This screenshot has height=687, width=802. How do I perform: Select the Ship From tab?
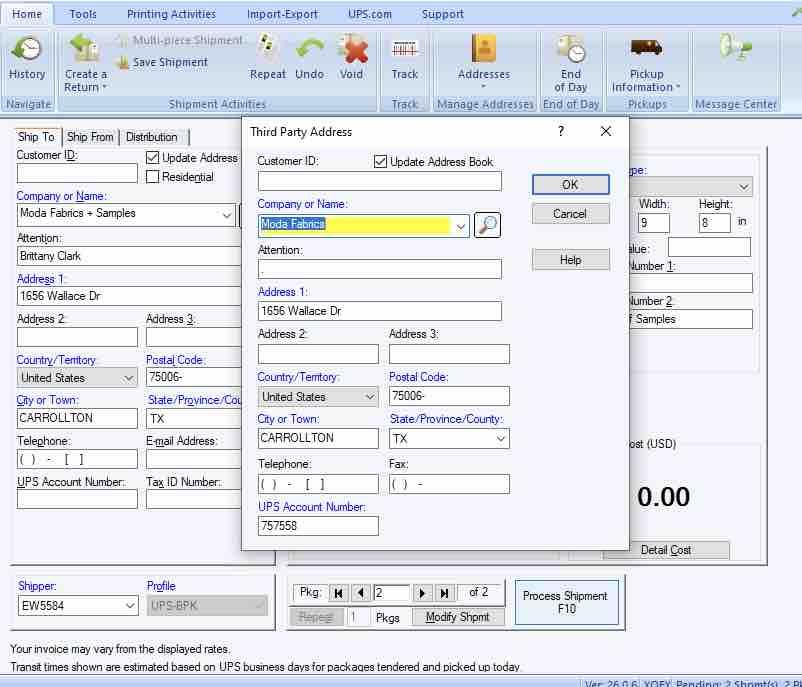point(90,137)
